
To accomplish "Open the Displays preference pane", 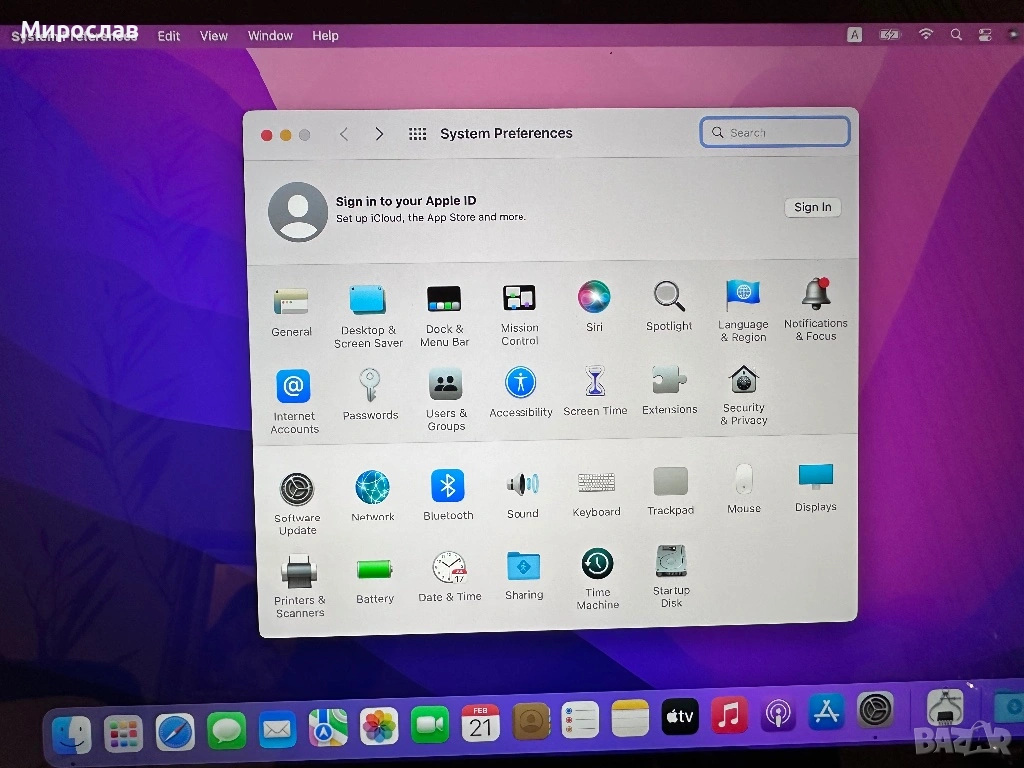I will [x=815, y=478].
